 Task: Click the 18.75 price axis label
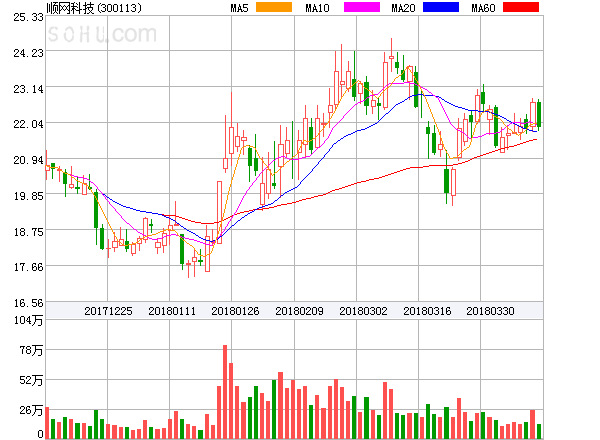(x=28, y=232)
